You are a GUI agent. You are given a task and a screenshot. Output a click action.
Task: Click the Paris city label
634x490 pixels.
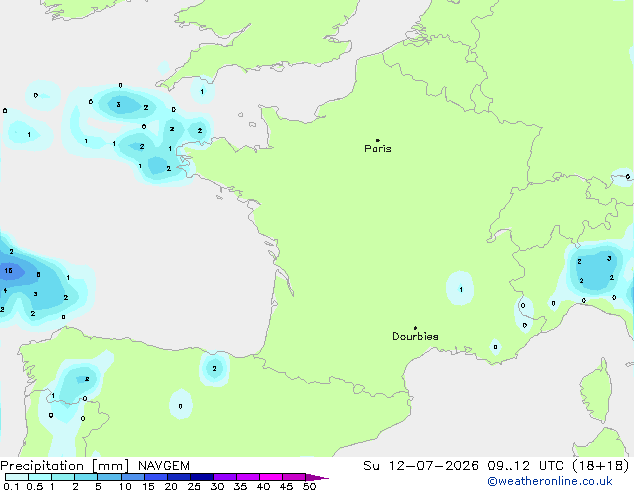(x=378, y=149)
